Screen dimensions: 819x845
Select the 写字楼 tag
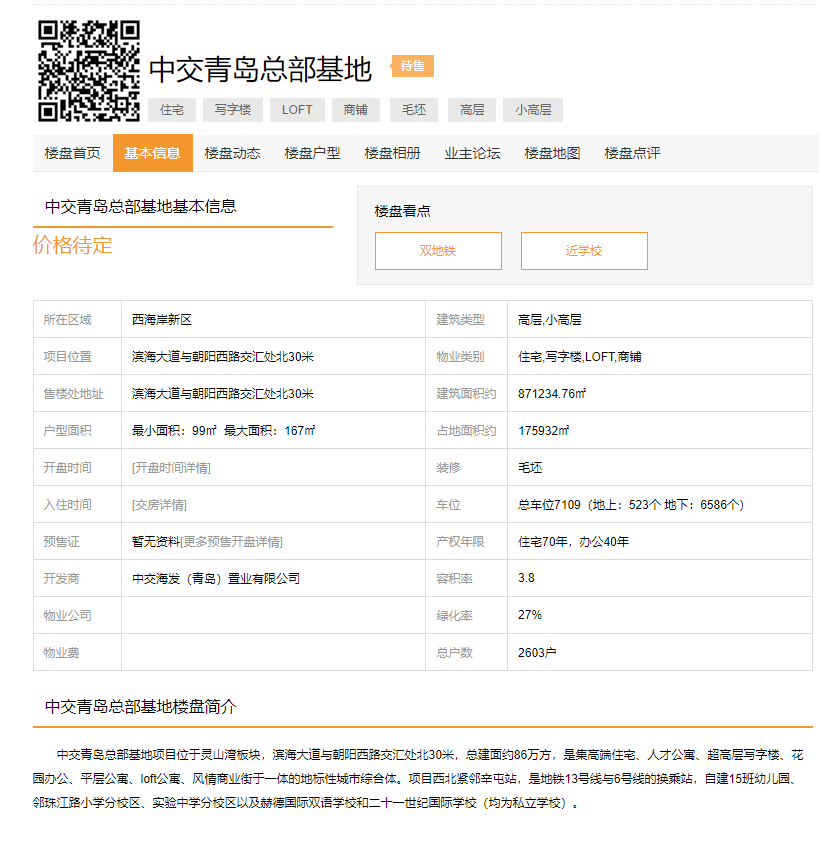coord(233,110)
